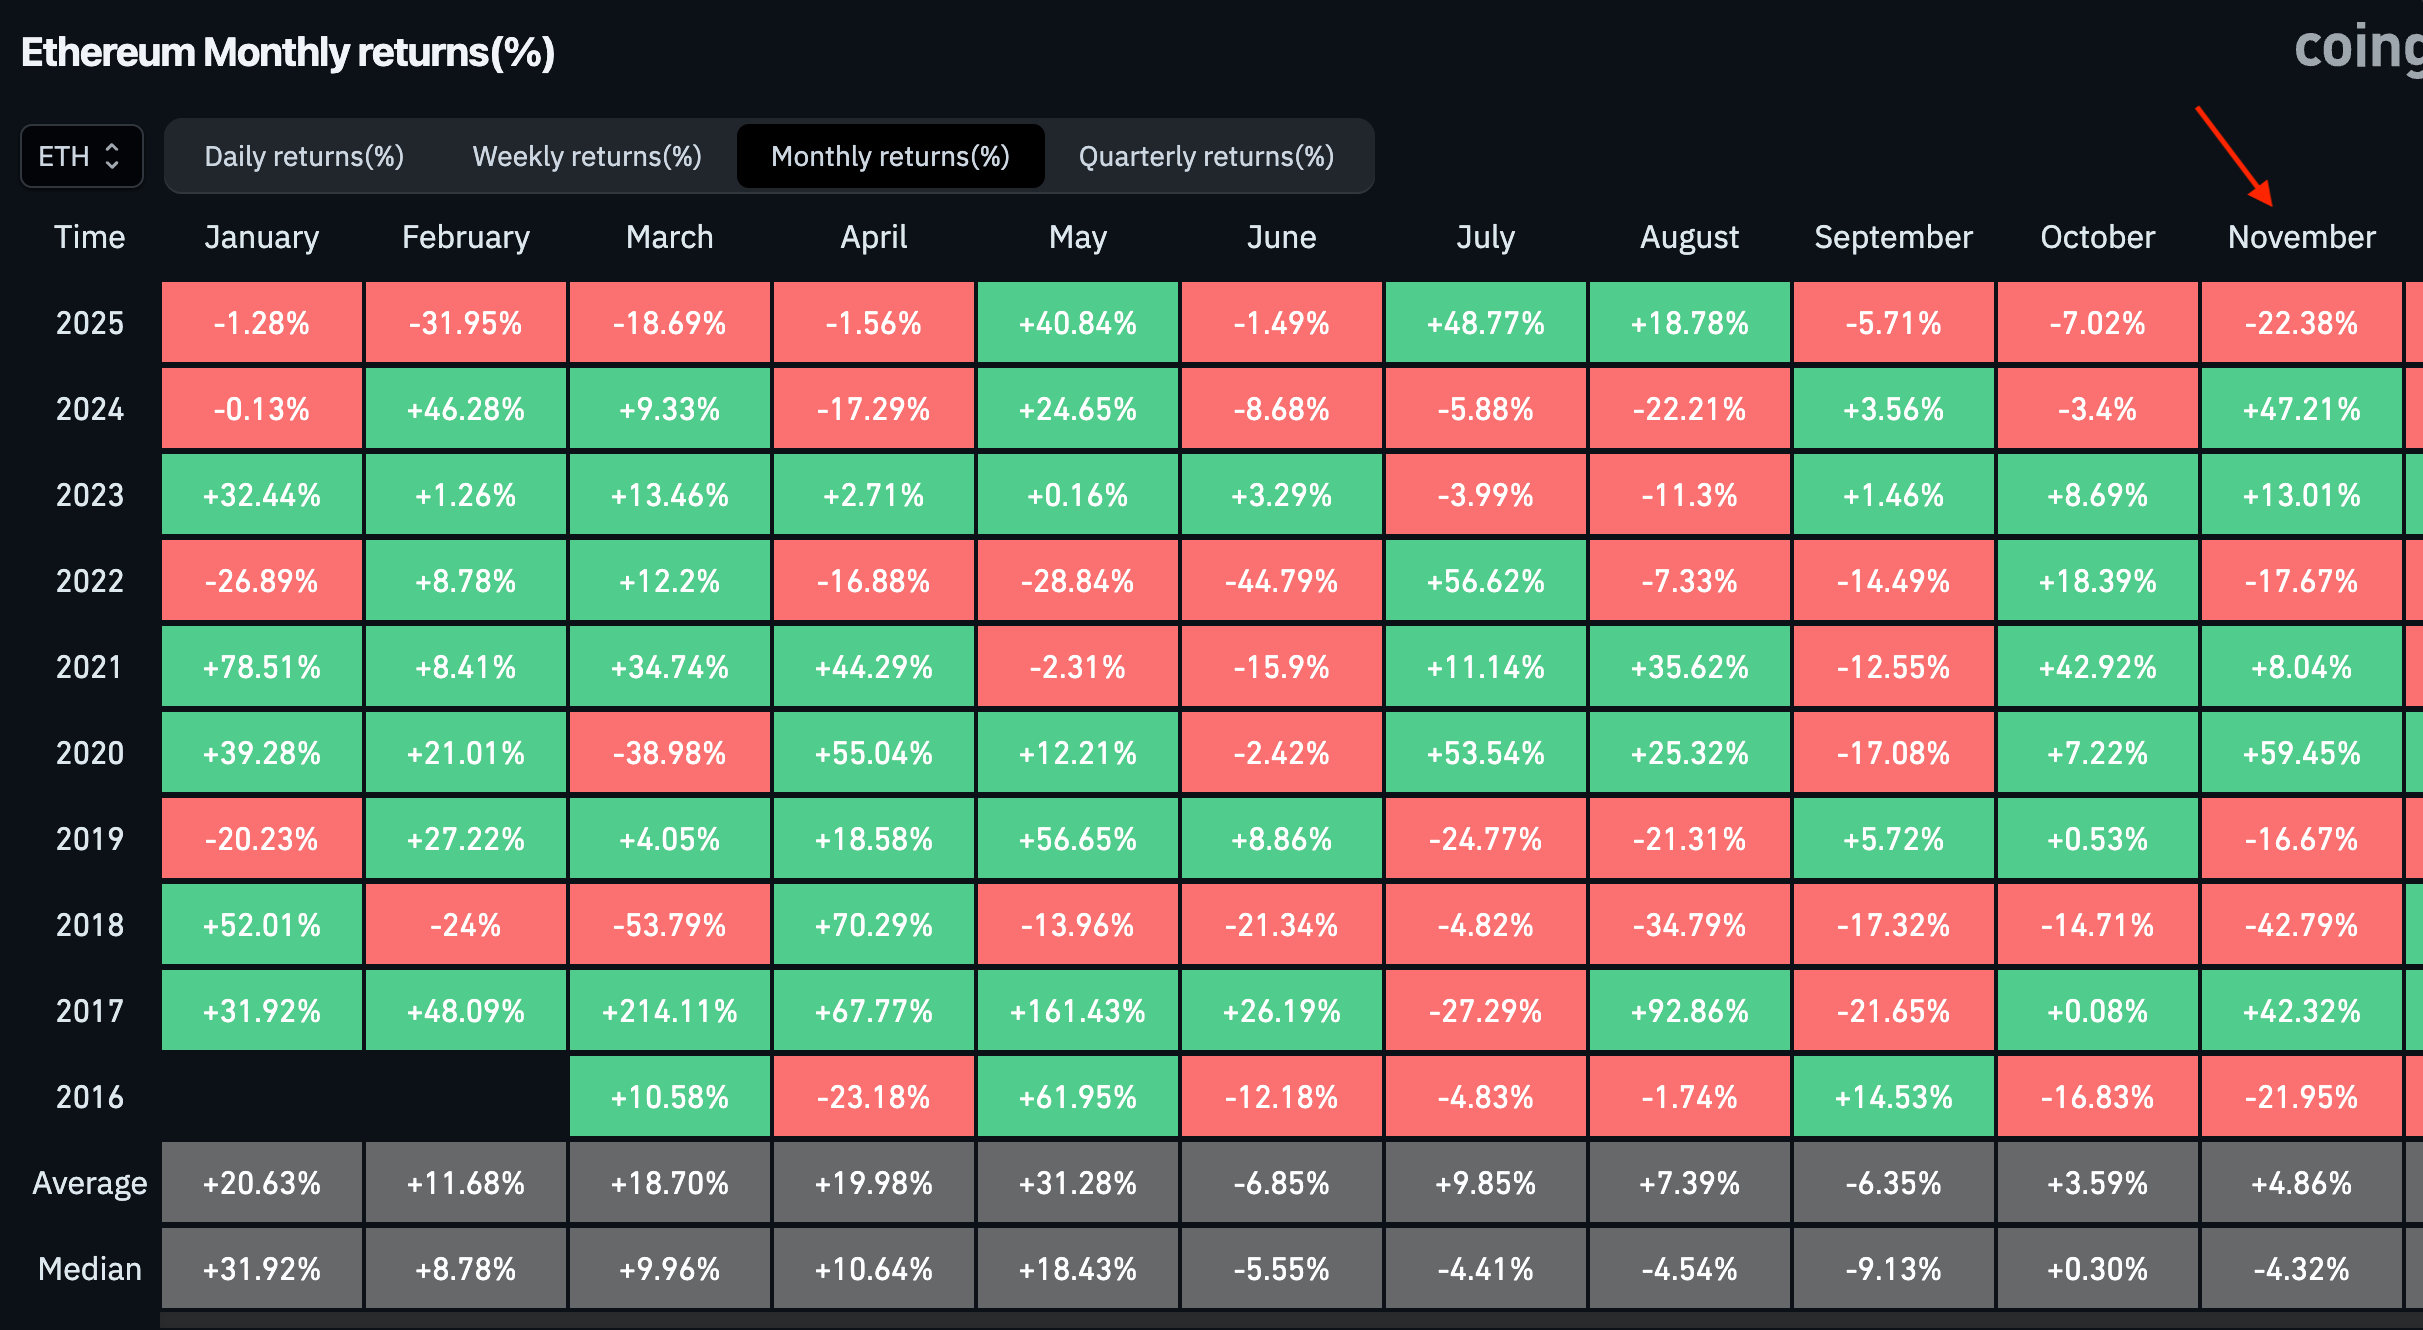Click the 2018 April +70.29% cell
Image resolution: width=2423 pixels, height=1330 pixels.
[x=873, y=925]
